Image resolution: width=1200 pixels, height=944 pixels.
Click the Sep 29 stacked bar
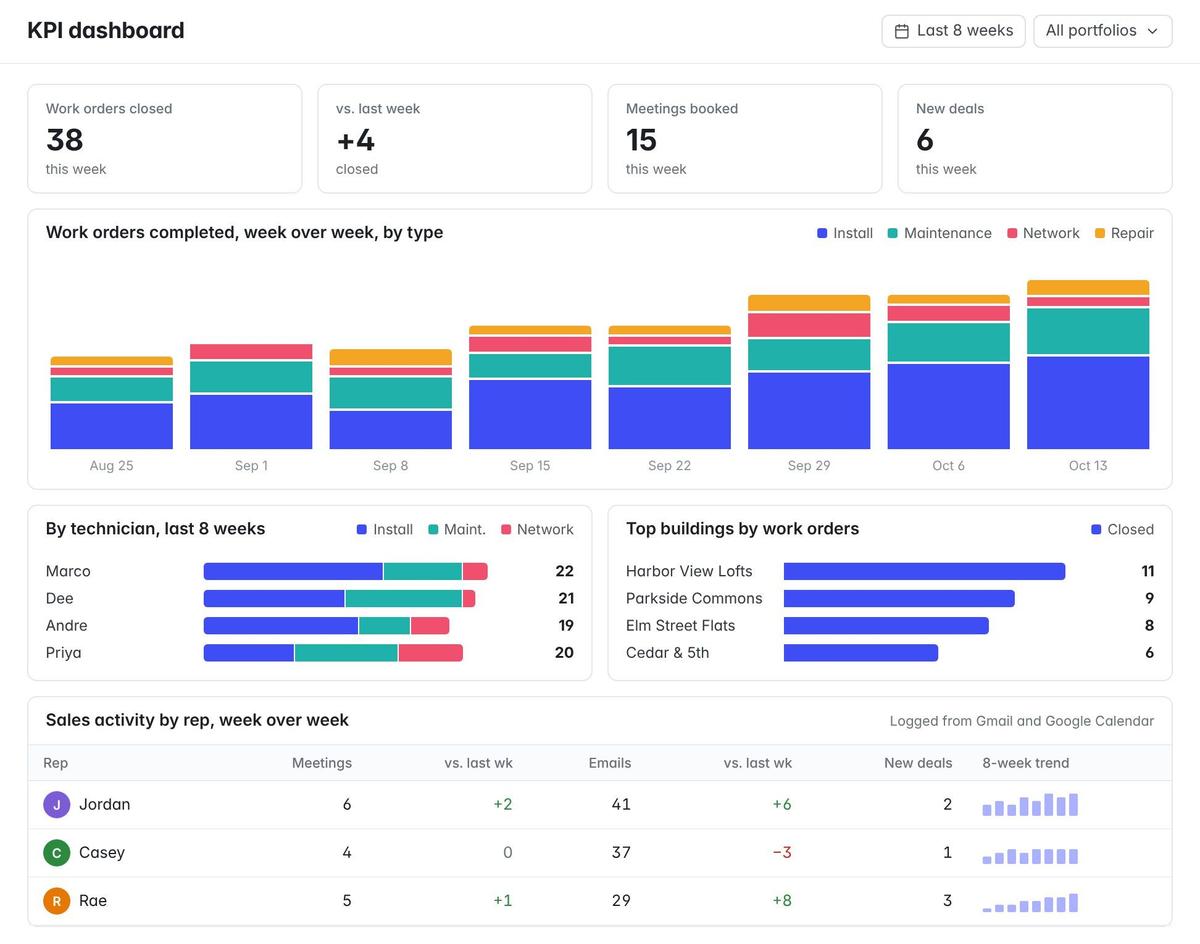(x=809, y=372)
